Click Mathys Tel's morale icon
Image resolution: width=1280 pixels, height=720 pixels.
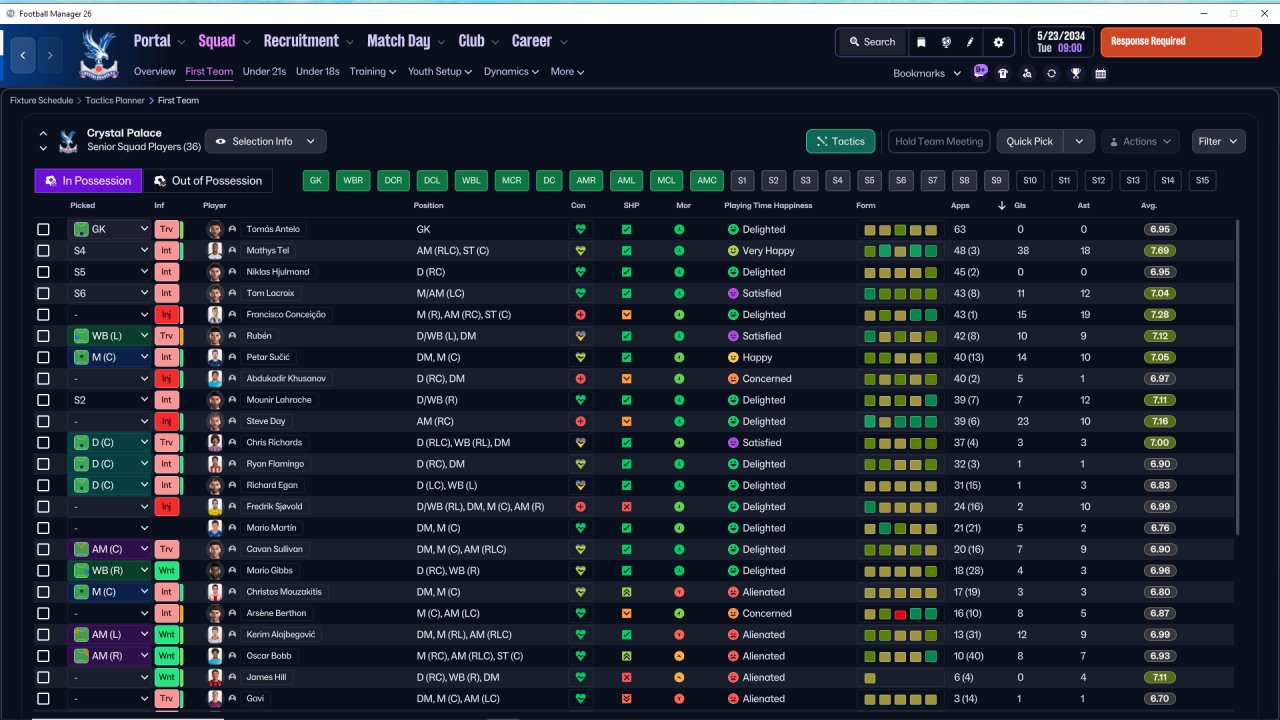click(679, 251)
